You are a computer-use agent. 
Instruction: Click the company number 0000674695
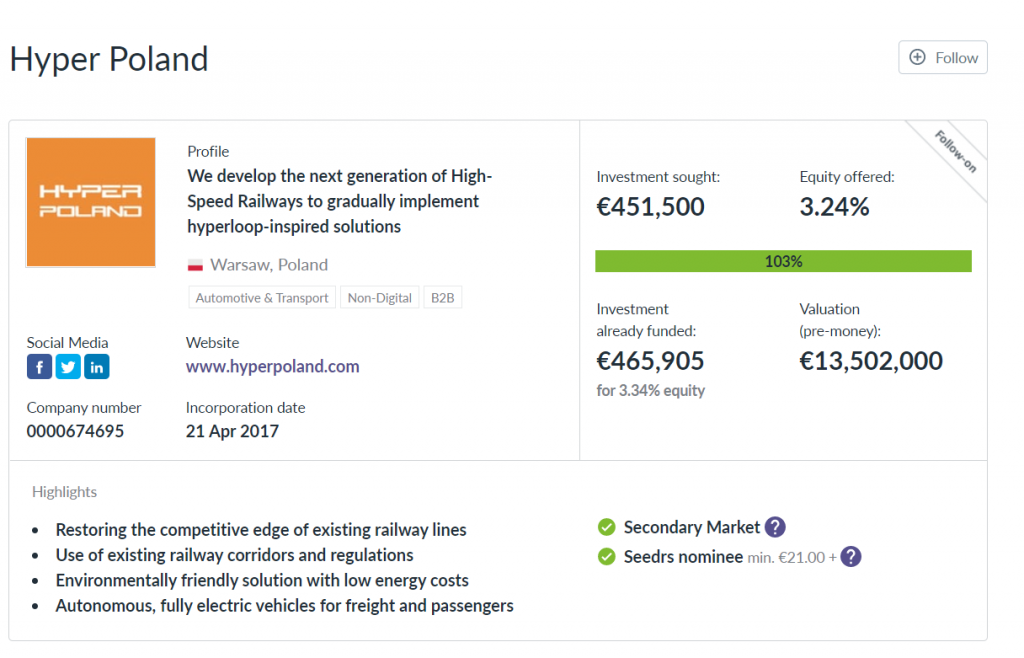[x=76, y=431]
